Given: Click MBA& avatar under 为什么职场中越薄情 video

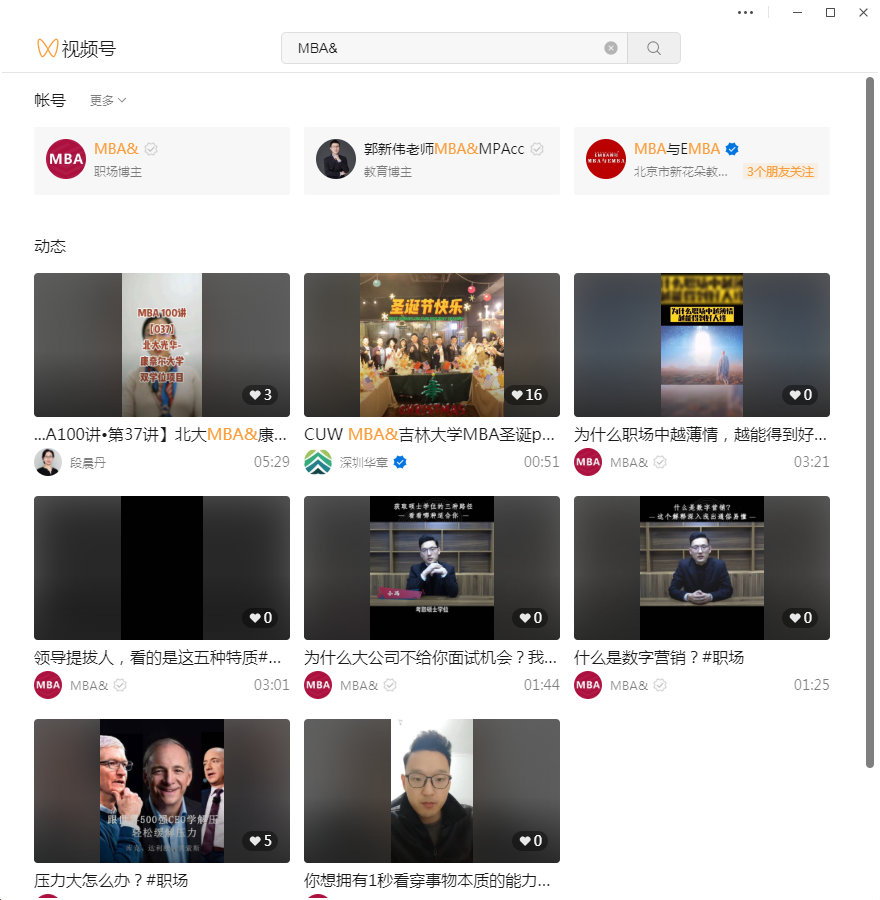Looking at the screenshot, I should [588, 462].
